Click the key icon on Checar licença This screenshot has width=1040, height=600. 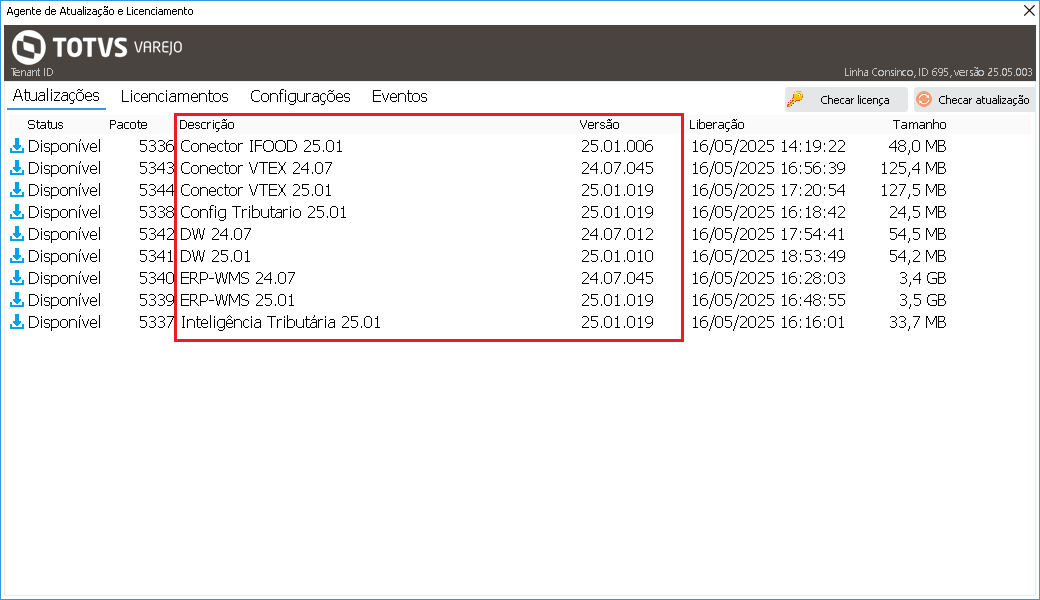click(795, 99)
